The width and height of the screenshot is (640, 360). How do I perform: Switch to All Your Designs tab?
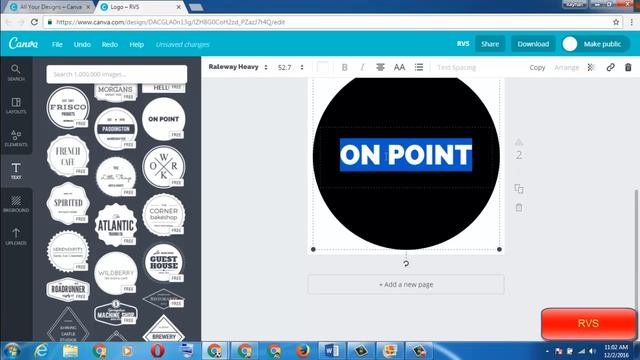(x=51, y=7)
